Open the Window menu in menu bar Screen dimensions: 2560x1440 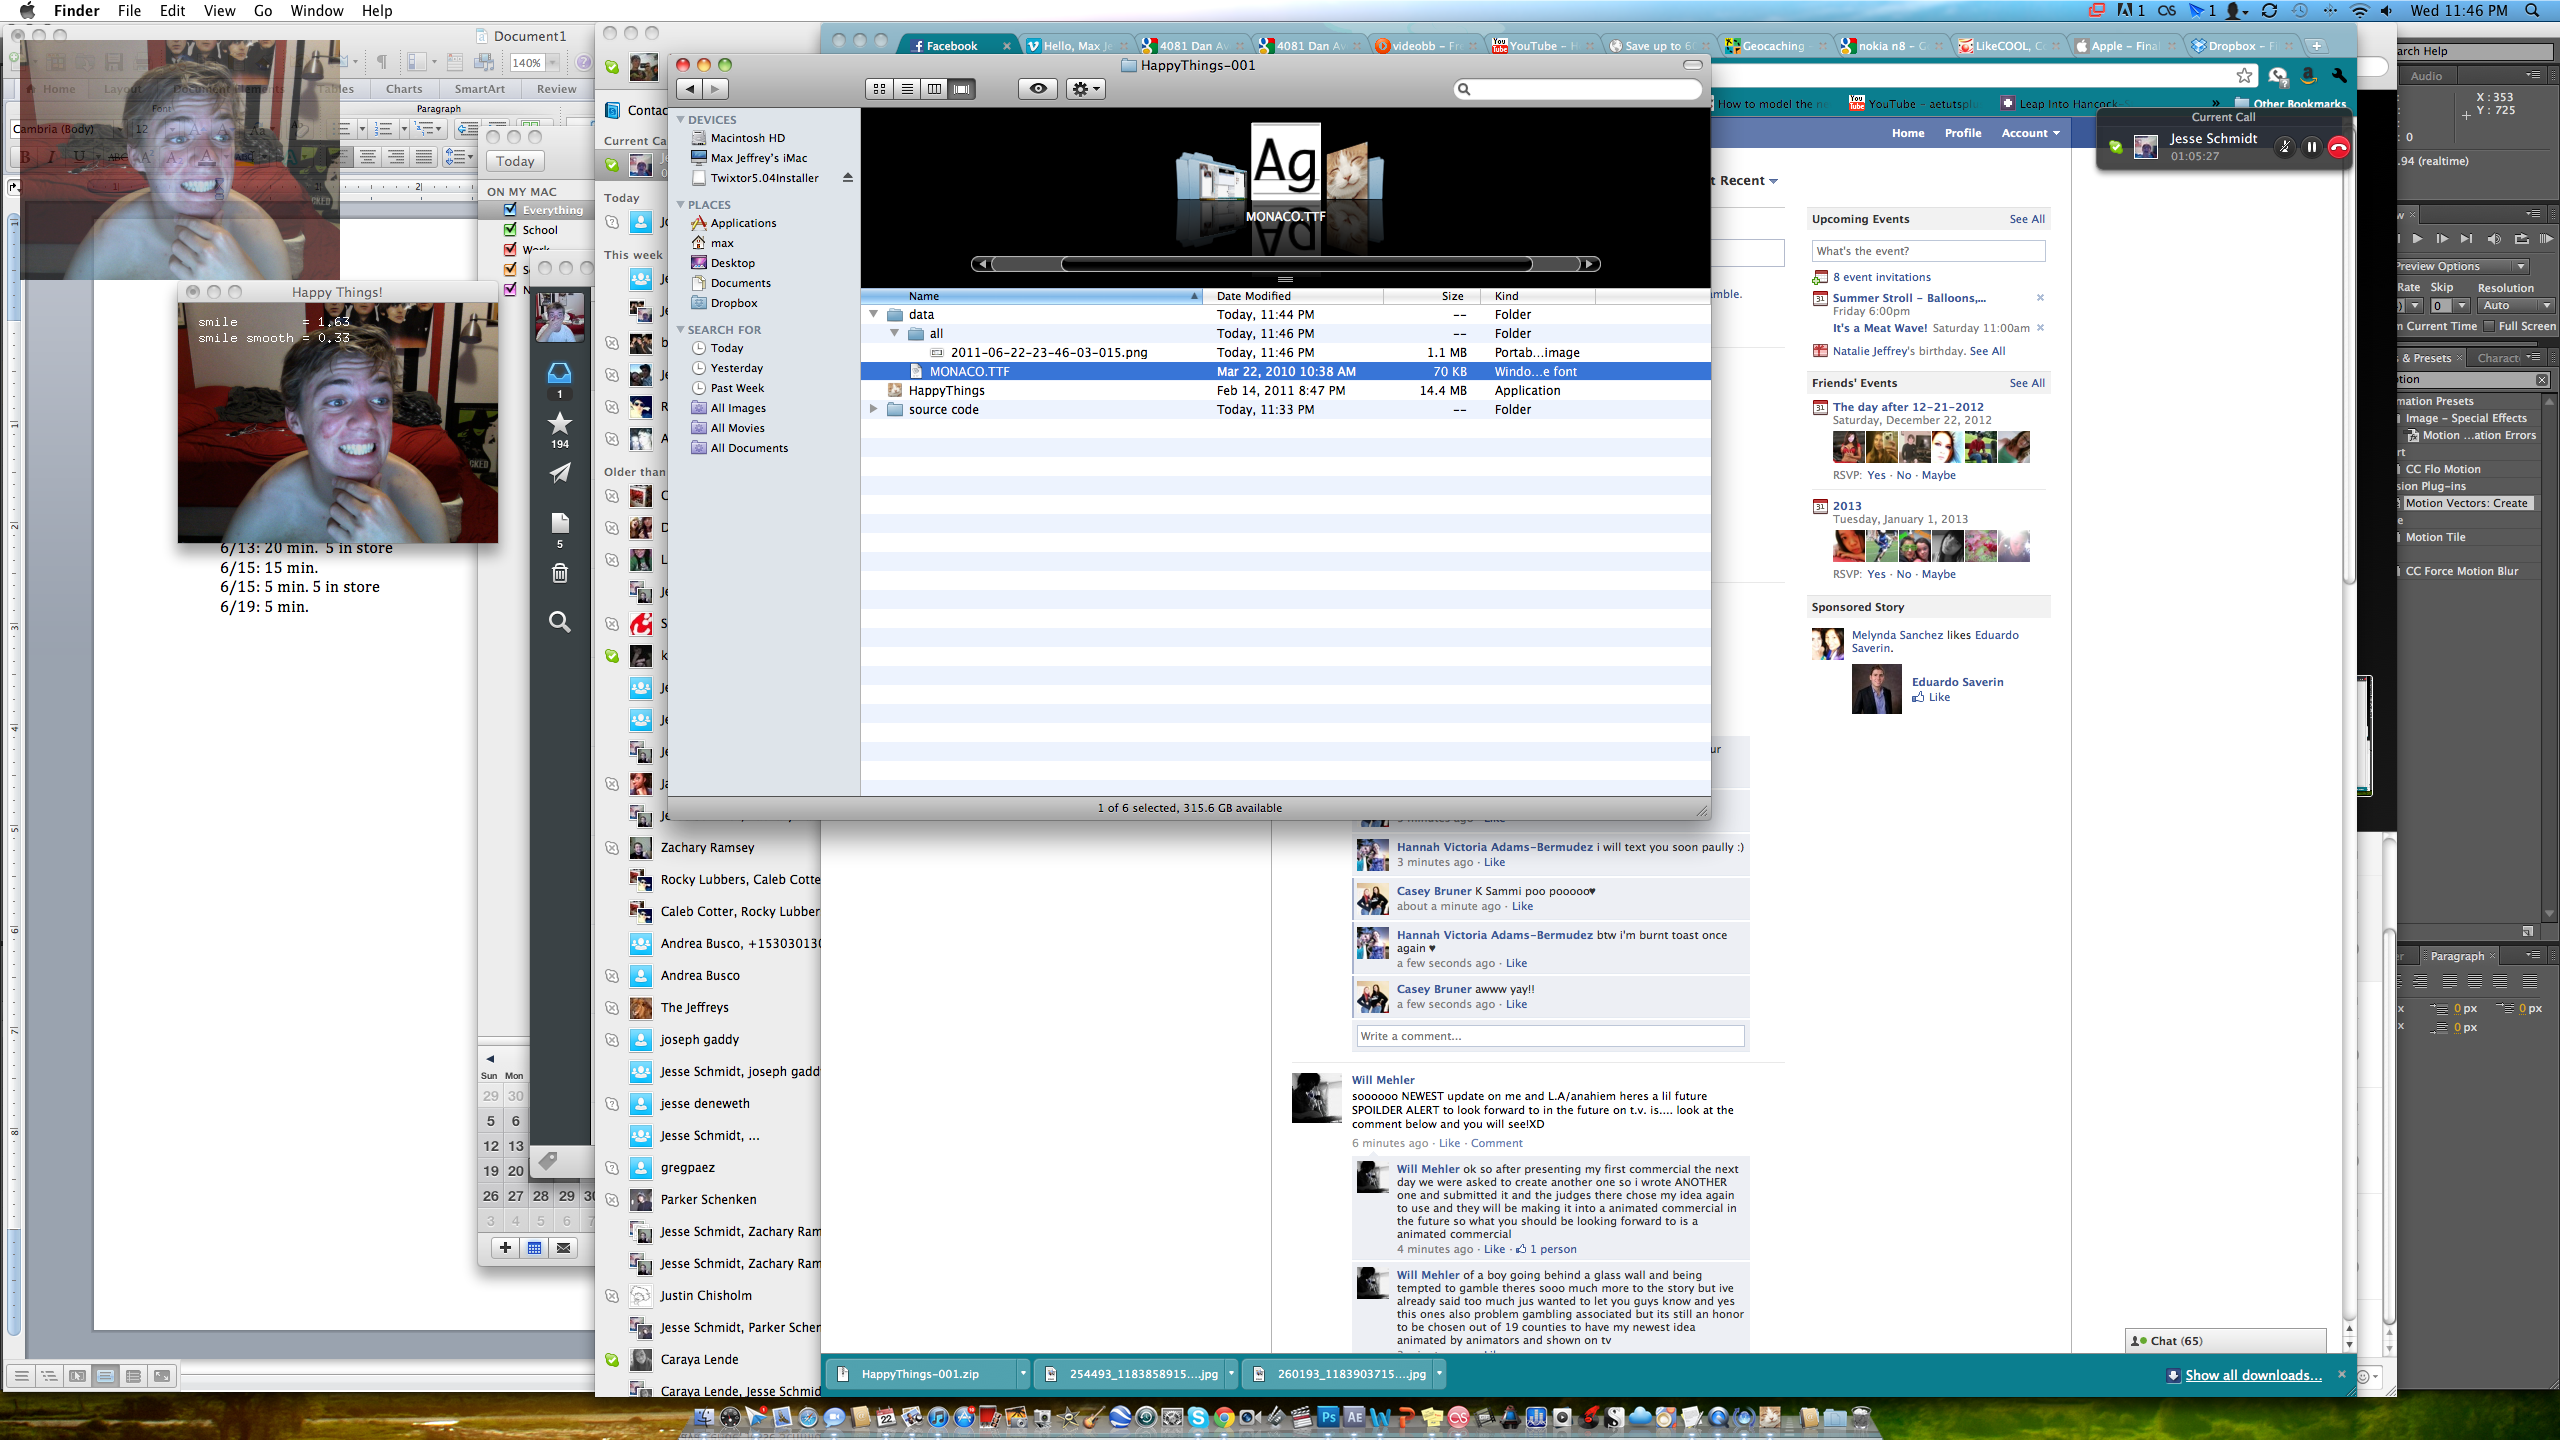pyautogui.click(x=317, y=11)
